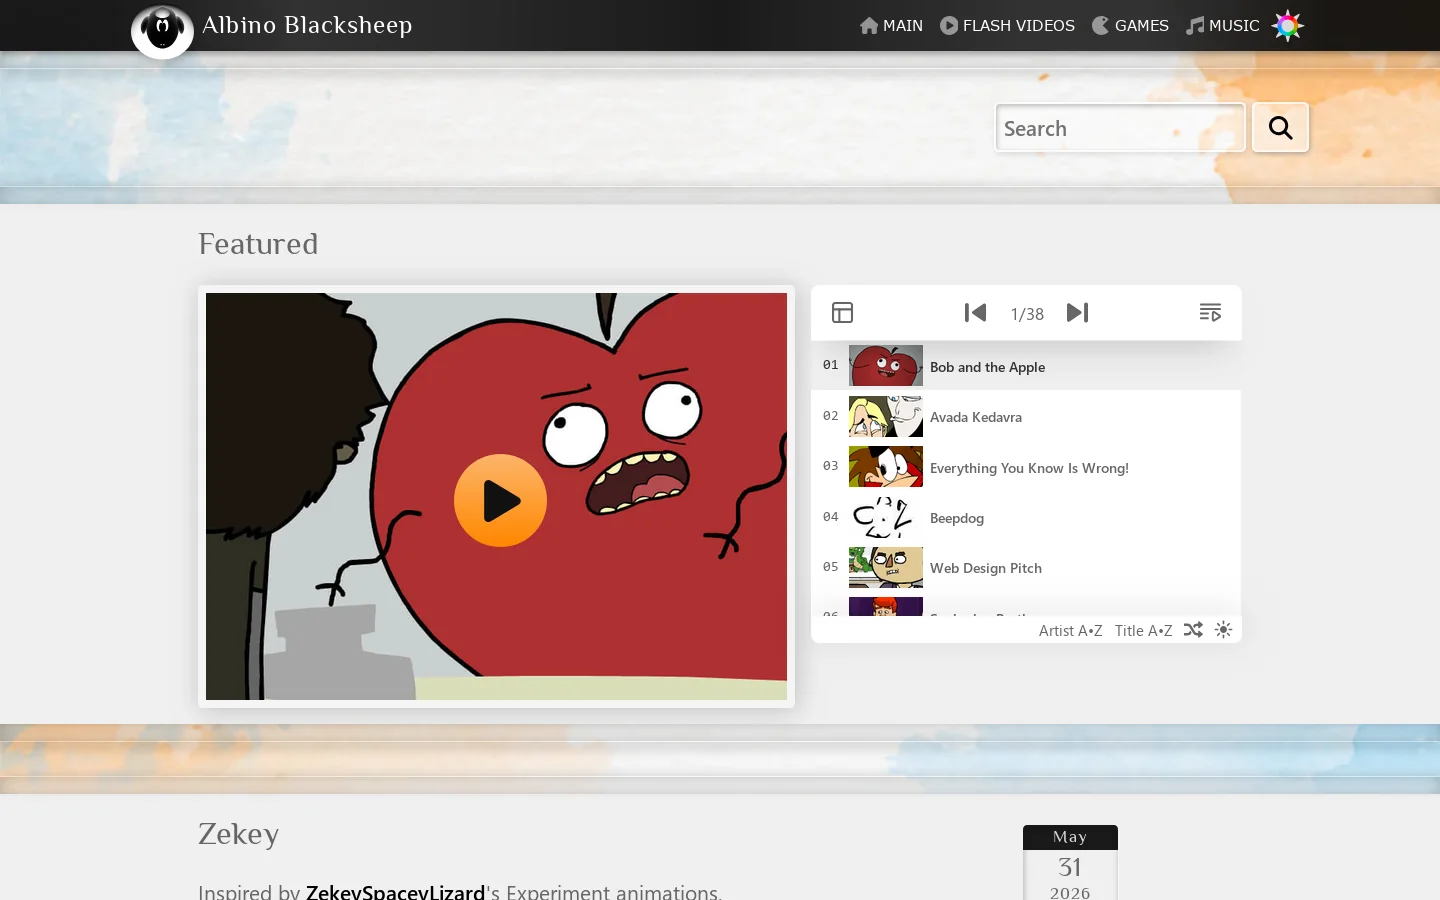Open the Albino Blacksheep title link
The height and width of the screenshot is (900, 1440).
[307, 25]
